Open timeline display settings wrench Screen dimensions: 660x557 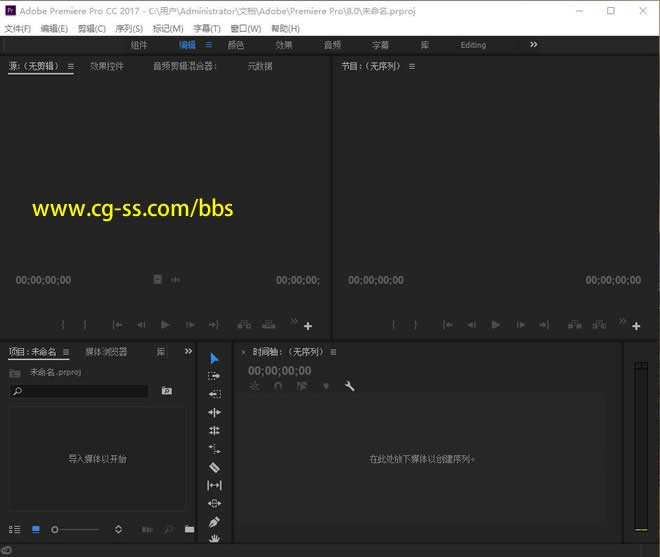(x=350, y=386)
